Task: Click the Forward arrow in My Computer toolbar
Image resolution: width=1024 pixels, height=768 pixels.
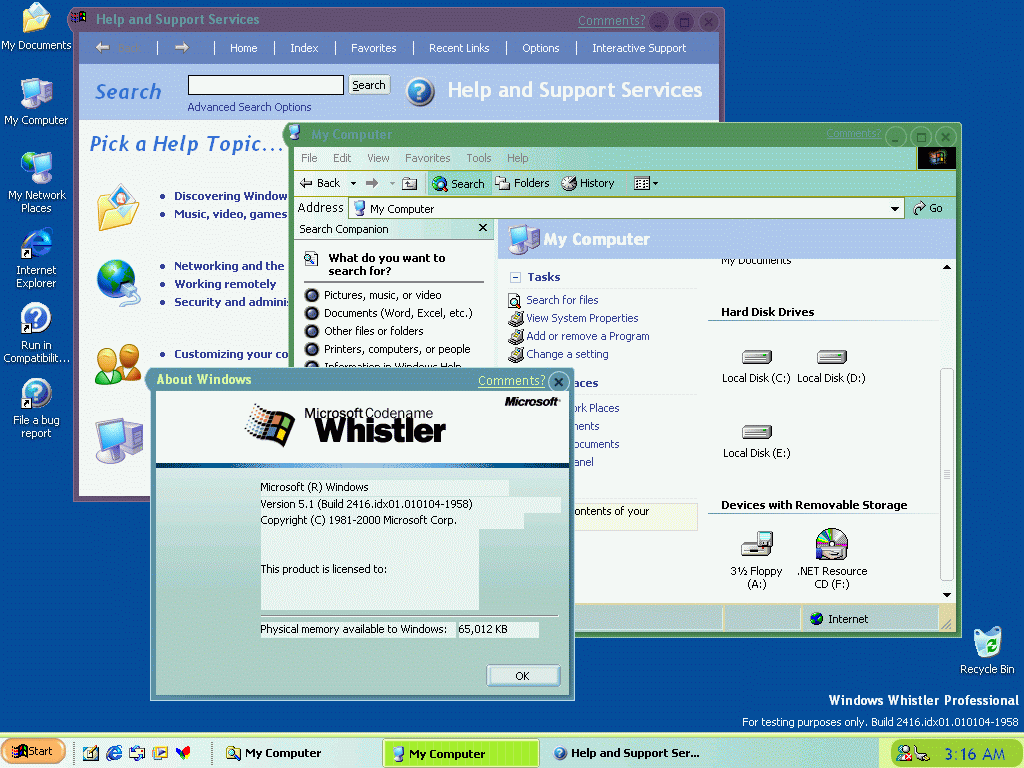Action: tap(372, 184)
